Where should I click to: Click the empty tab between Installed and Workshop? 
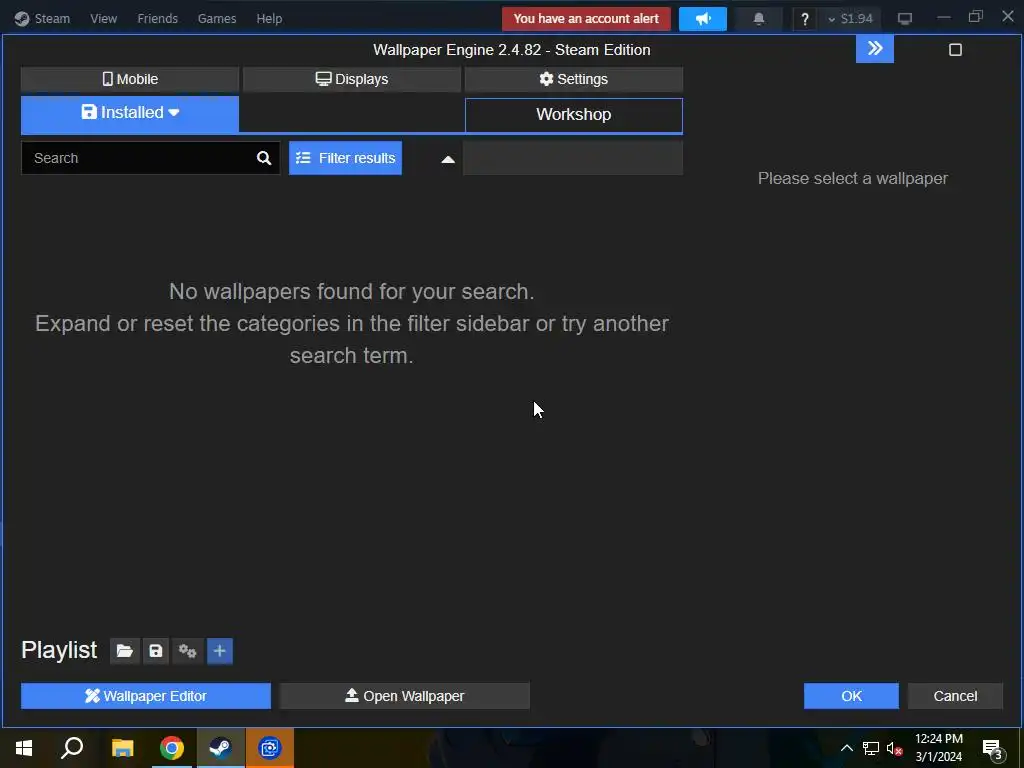[x=352, y=115]
